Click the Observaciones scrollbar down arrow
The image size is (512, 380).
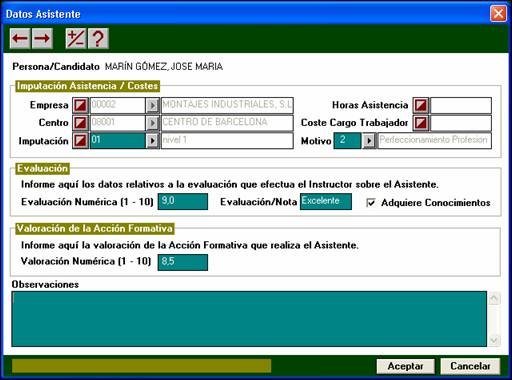[x=494, y=340]
